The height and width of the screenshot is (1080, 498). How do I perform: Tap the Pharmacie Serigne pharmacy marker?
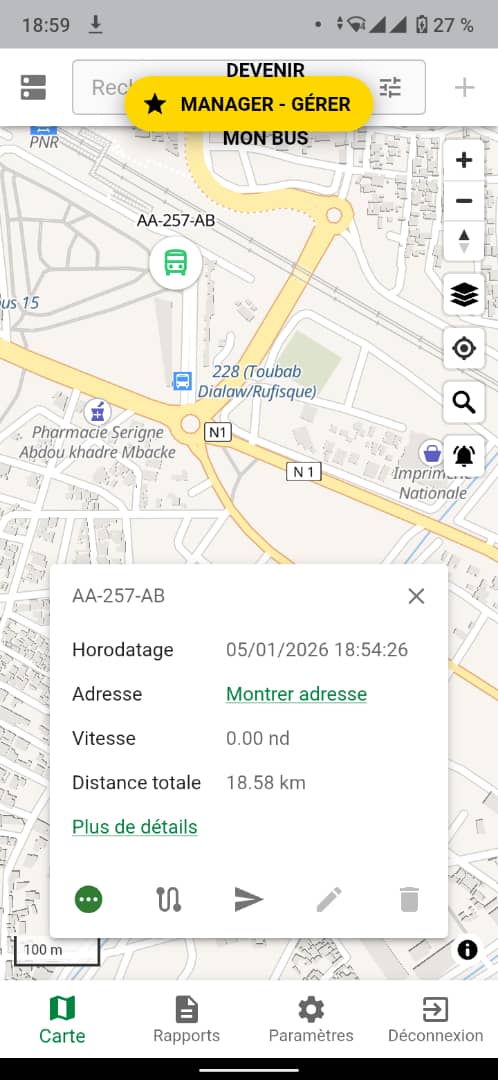[x=97, y=412]
